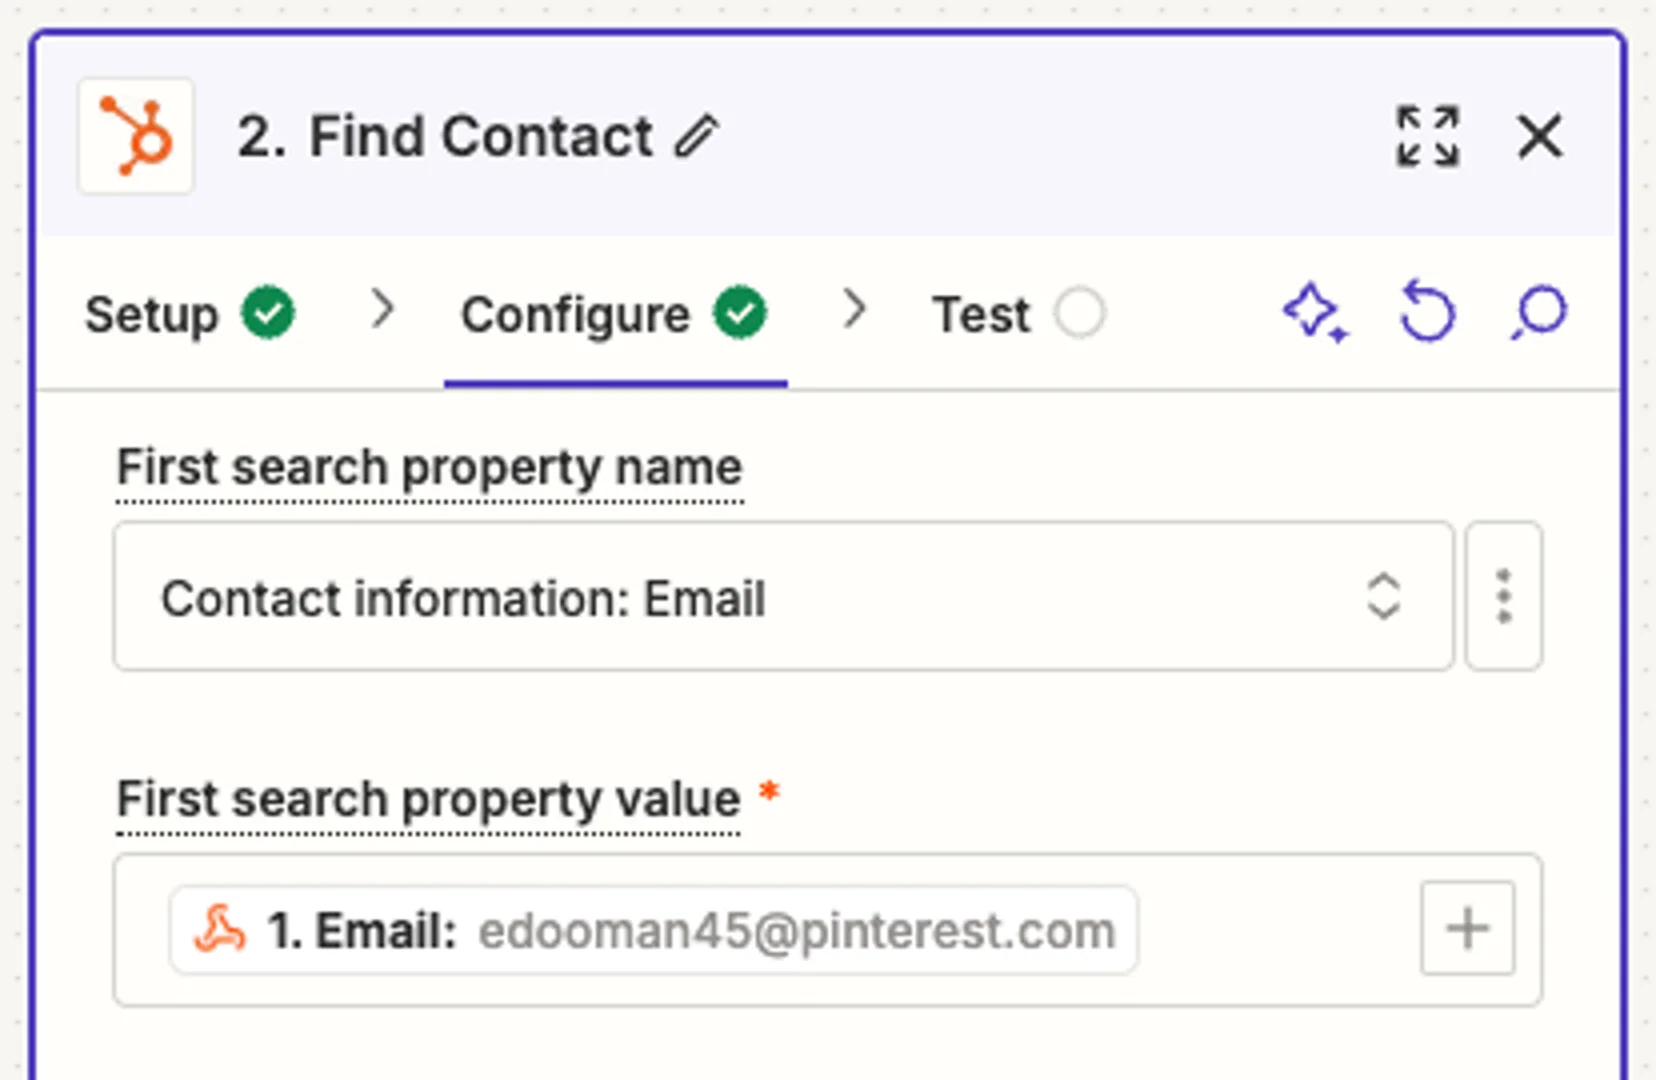Close the Find Contact step panel
This screenshot has height=1080, width=1656.
(1540, 137)
